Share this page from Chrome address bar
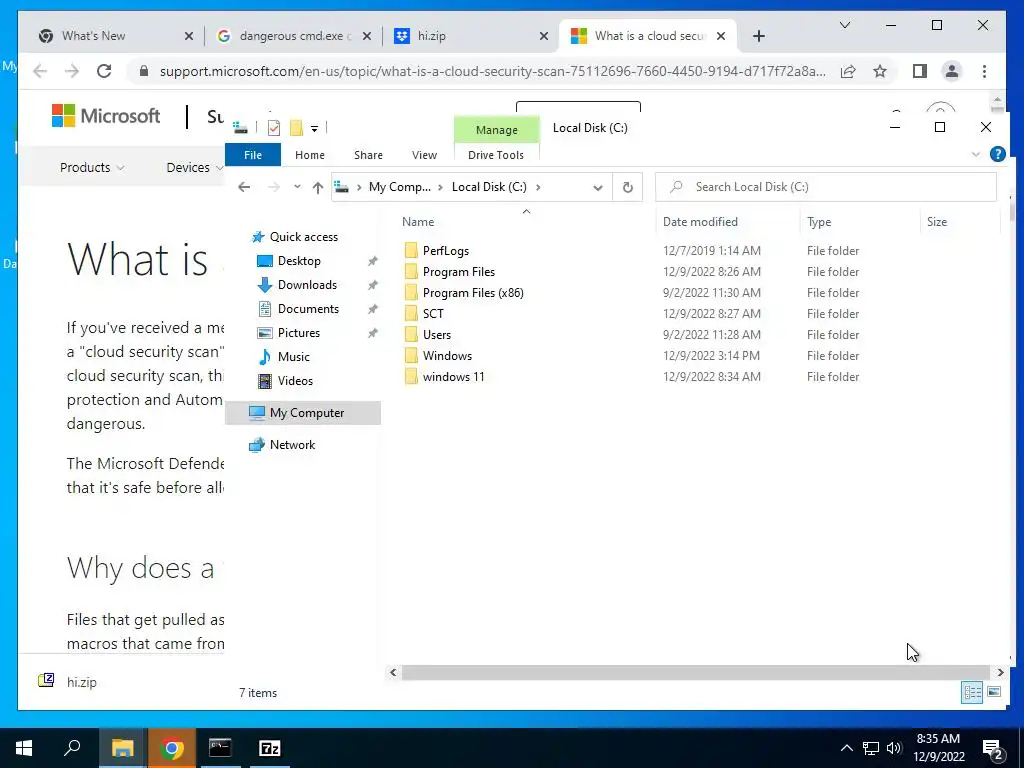Screen dimensions: 1024x768 848,71
